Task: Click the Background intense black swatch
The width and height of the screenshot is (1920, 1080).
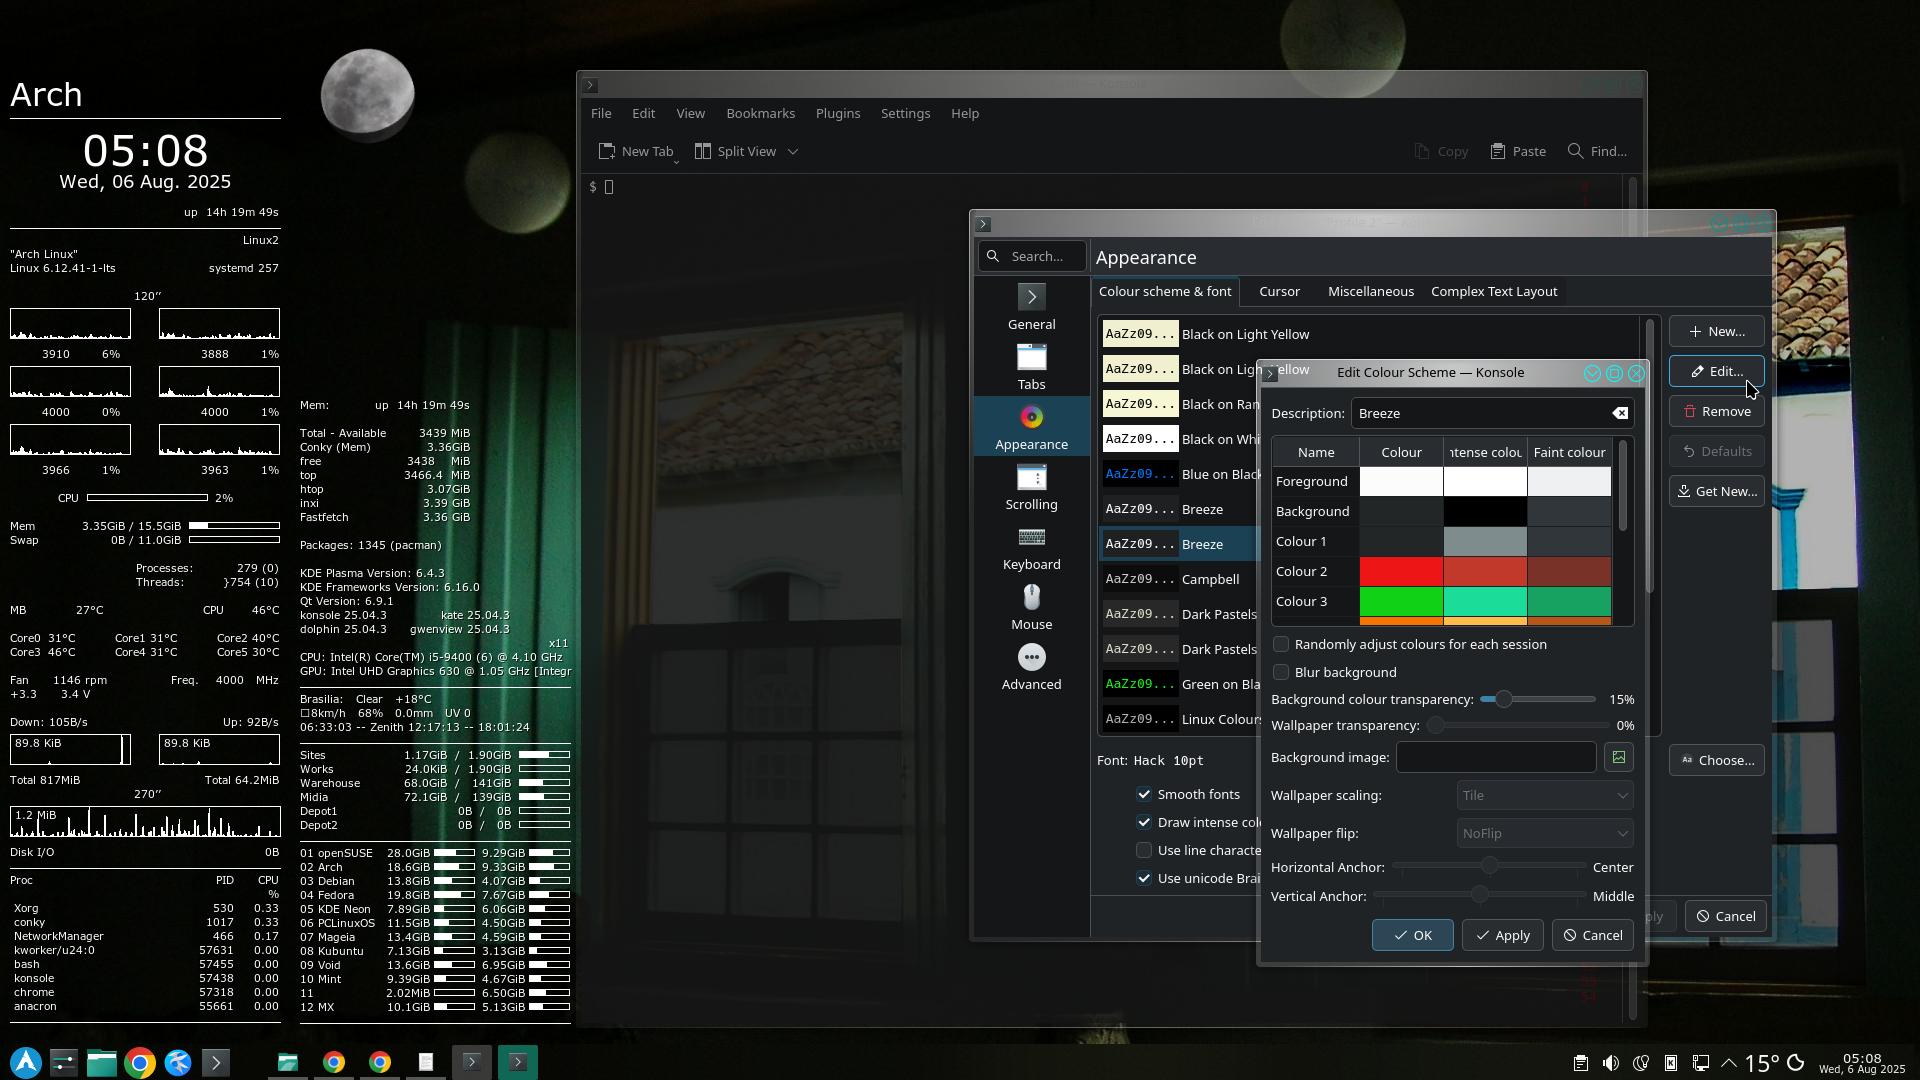Action: click(1485, 511)
